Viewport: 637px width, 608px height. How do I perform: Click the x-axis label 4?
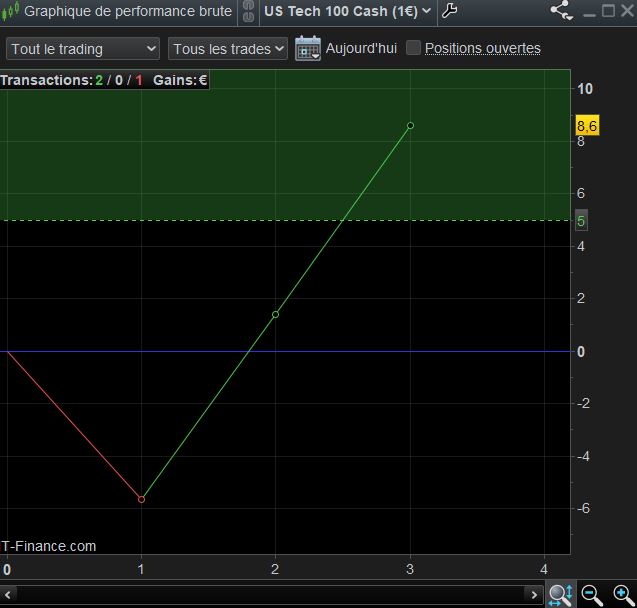click(x=544, y=569)
